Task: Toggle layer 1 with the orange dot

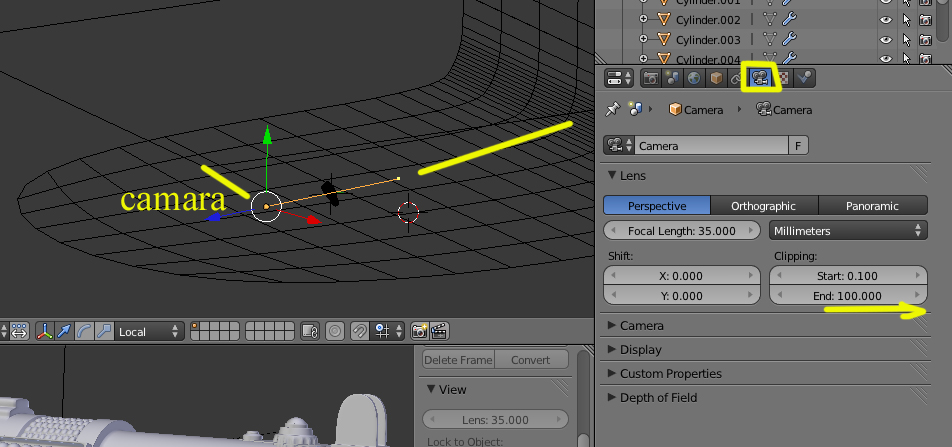Action: coord(196,327)
